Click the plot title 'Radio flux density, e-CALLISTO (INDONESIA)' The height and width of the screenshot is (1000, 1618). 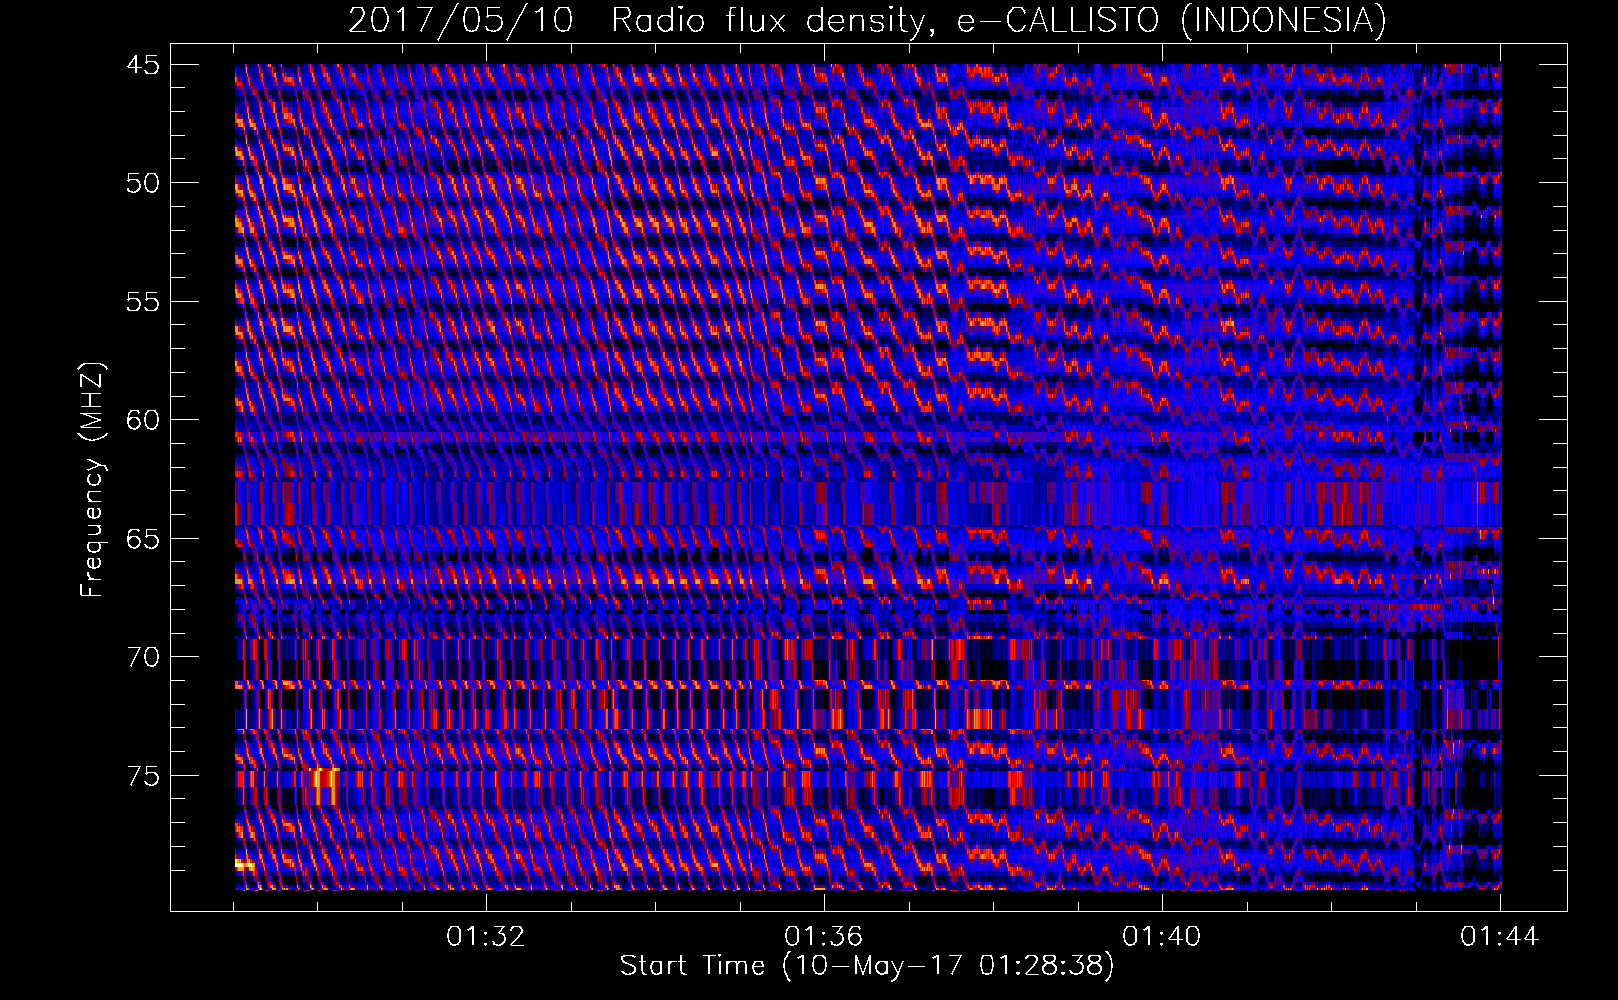coord(998,20)
